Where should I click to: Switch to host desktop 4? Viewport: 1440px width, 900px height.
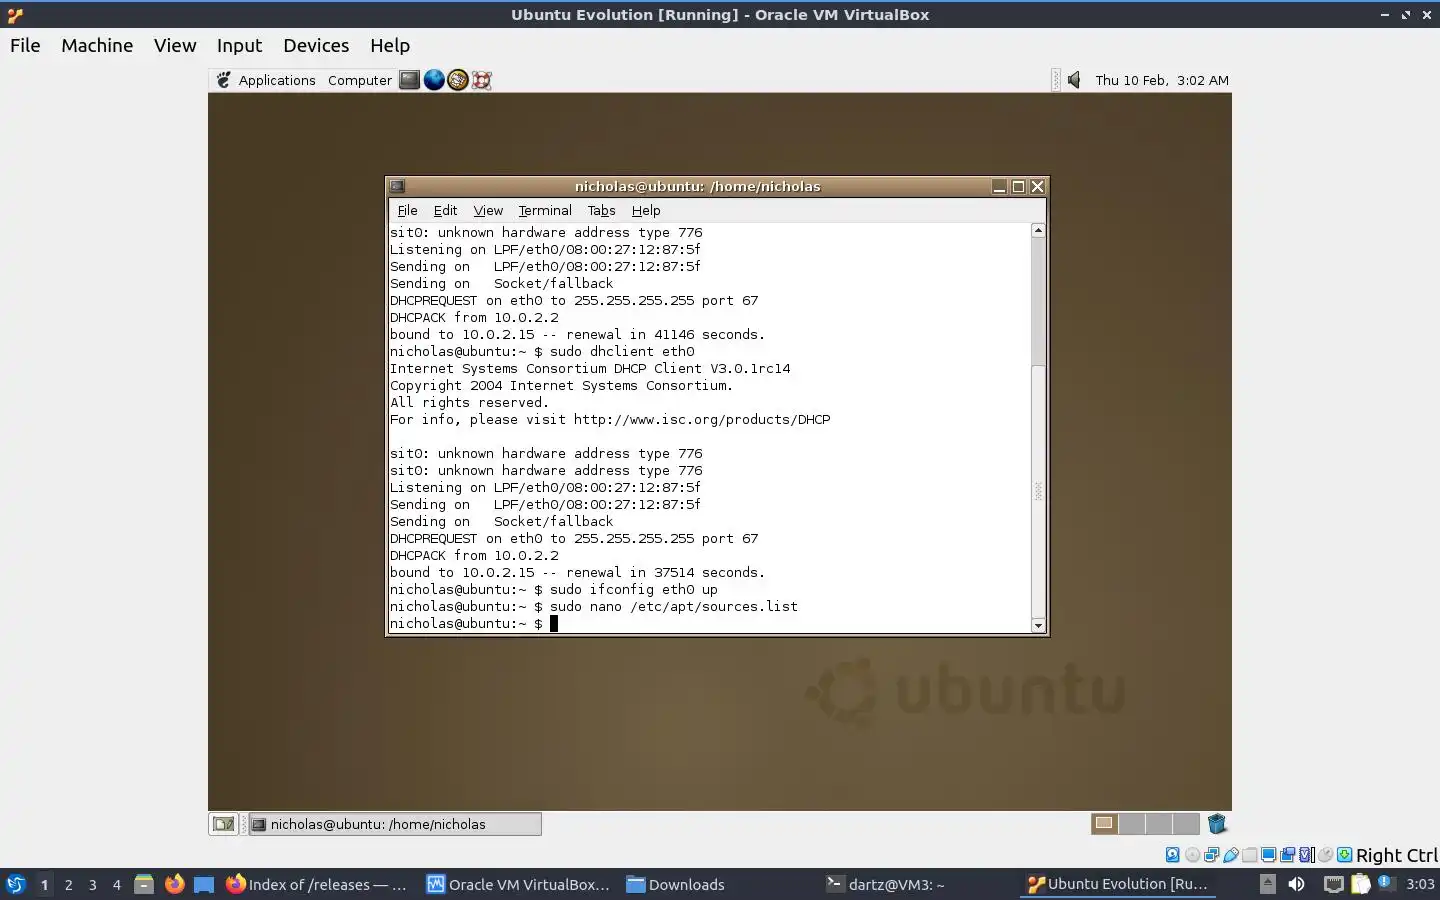pyautogui.click(x=116, y=884)
